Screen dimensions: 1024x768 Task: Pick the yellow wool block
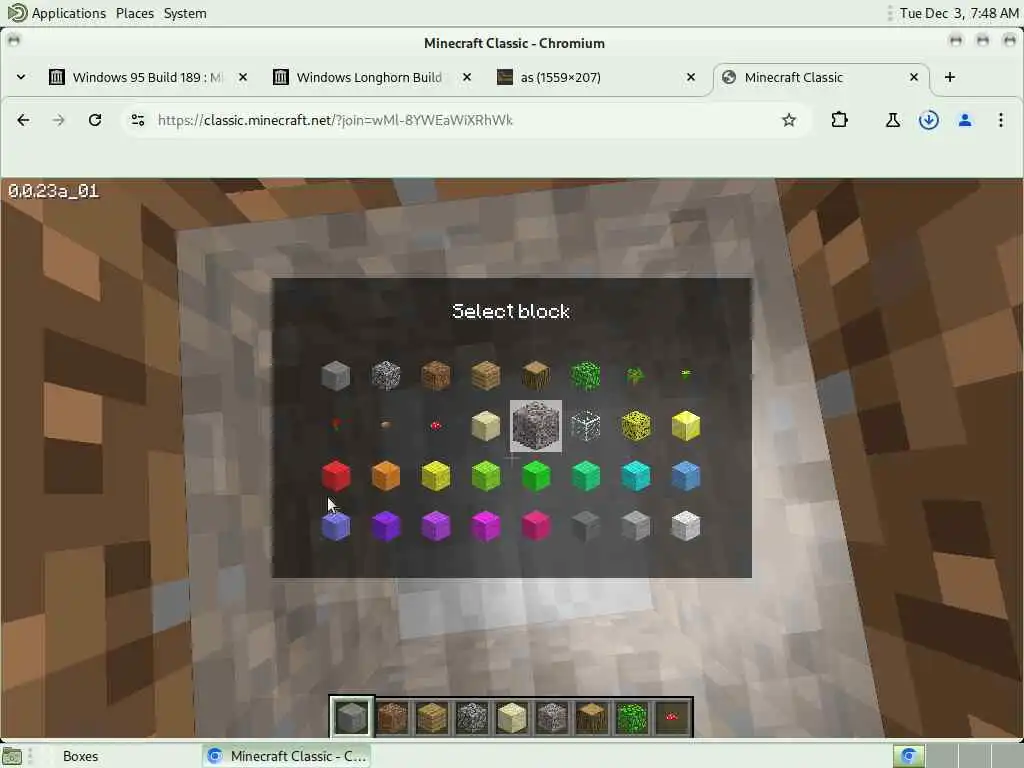(436, 476)
